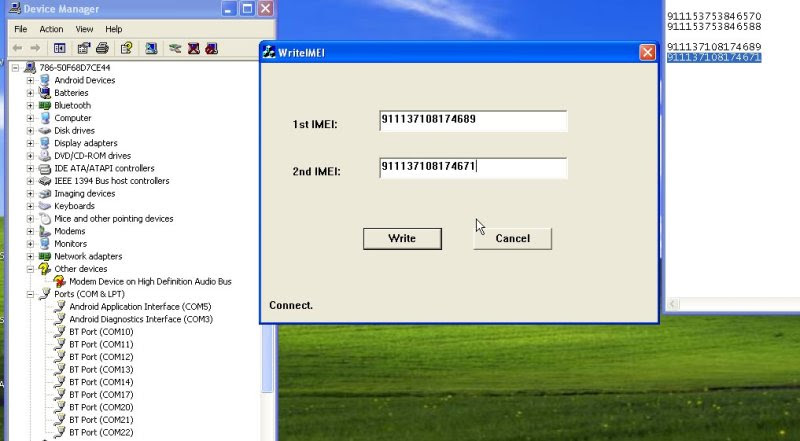
Task: Click the Forward arrow in Device Manager toolbar
Action: coord(35,48)
